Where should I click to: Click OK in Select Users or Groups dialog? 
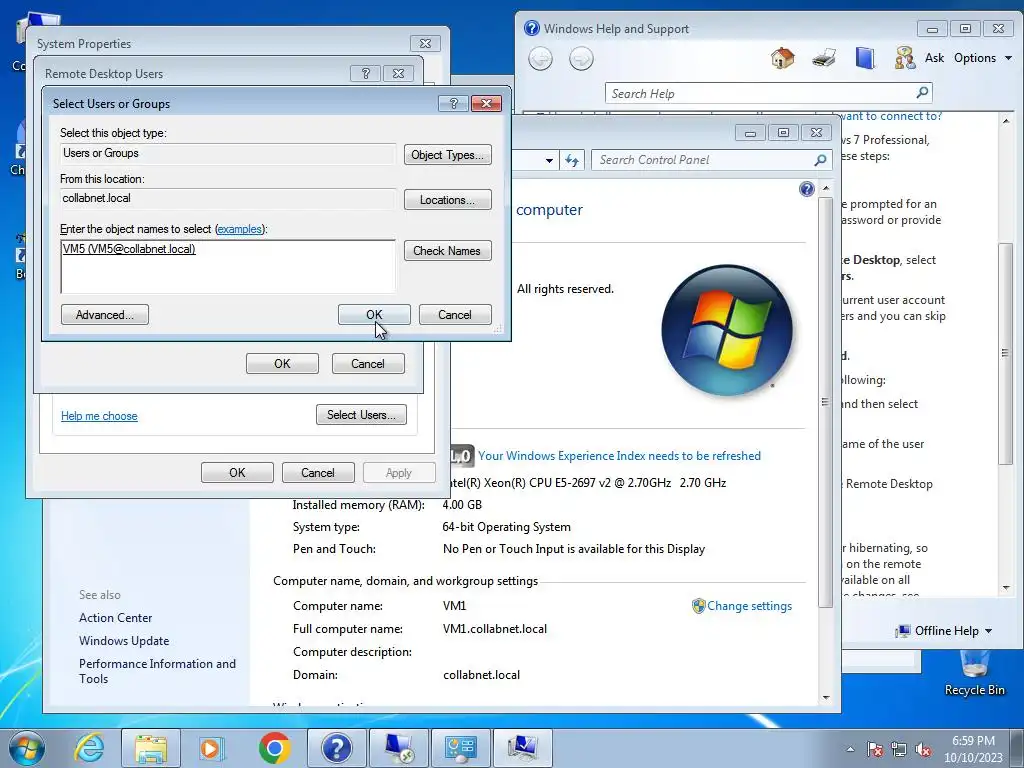click(374, 315)
